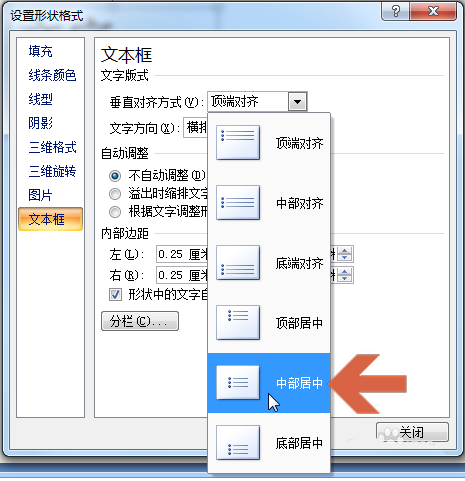Select 溢出时缩排文字 radio button
The width and height of the screenshot is (465, 481).
click(x=115, y=194)
